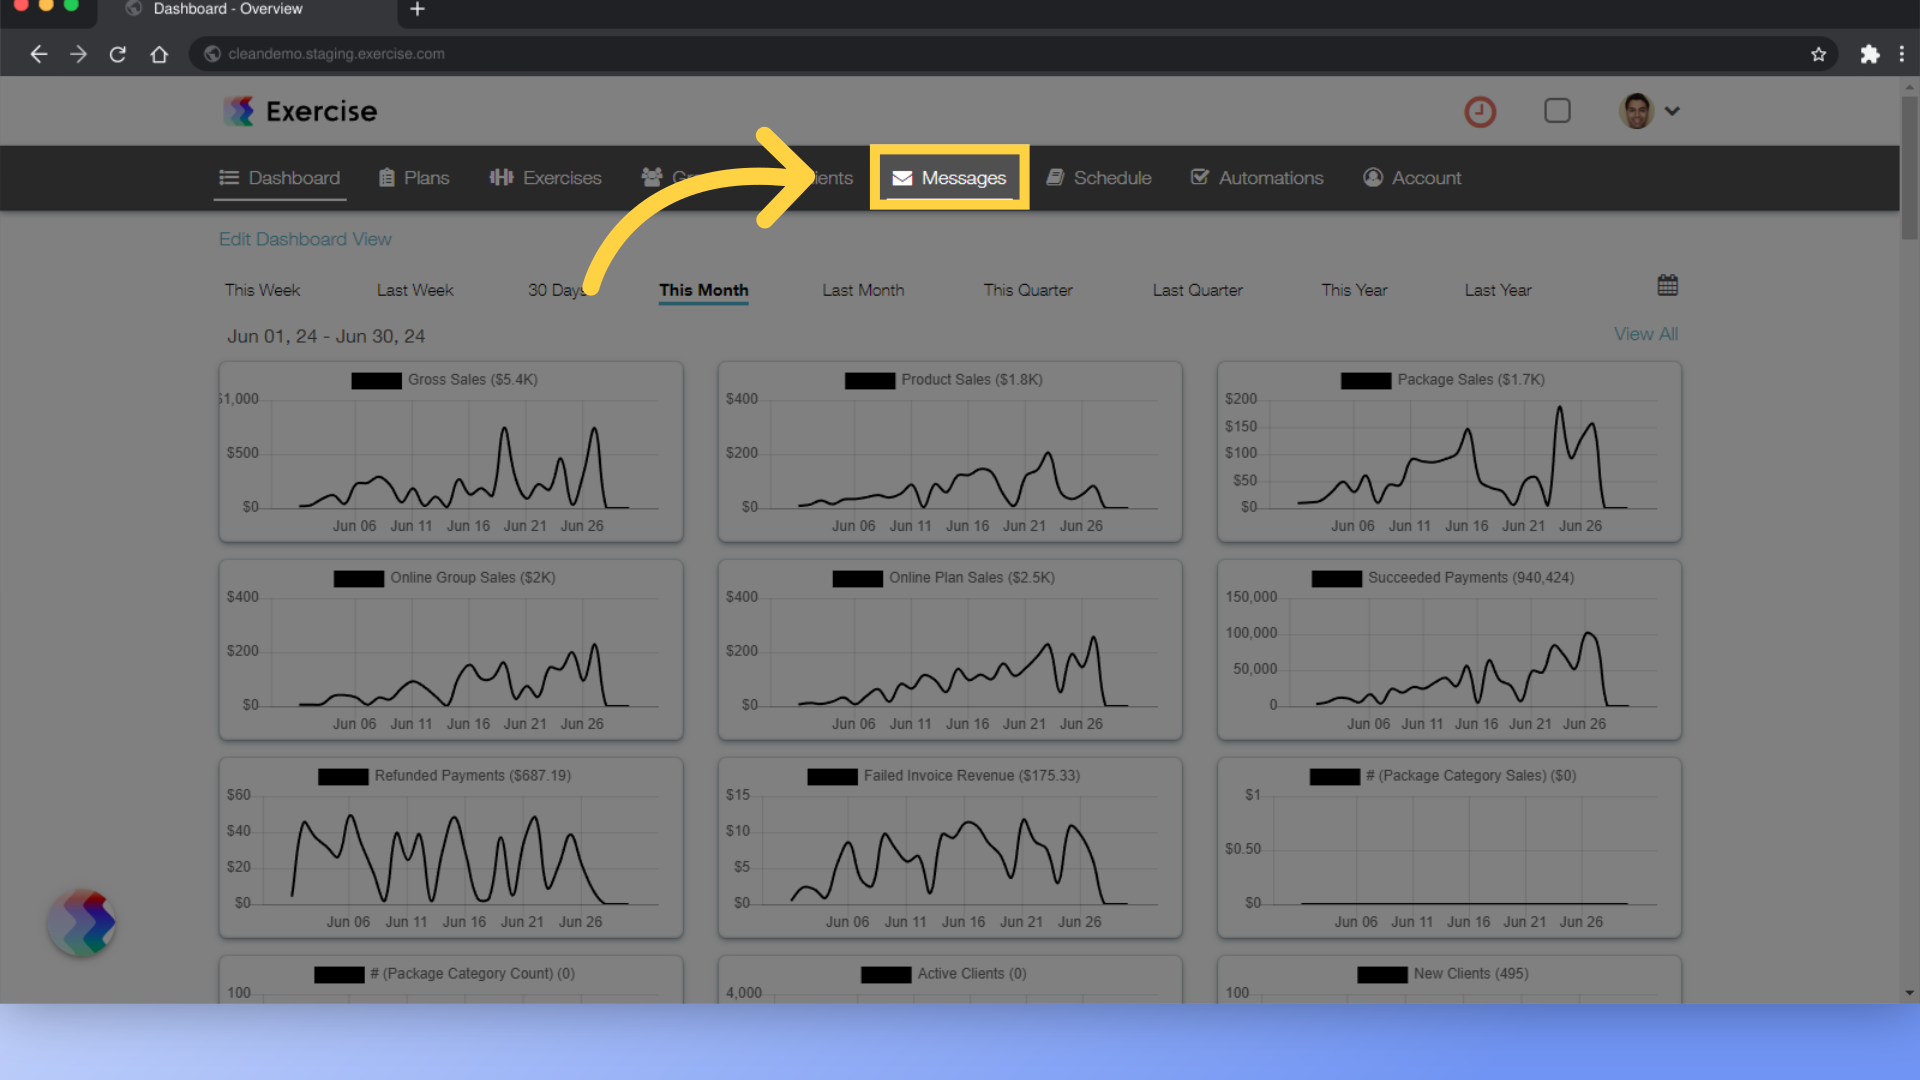Open the Messages tab
The image size is (1920, 1080).
click(x=949, y=178)
